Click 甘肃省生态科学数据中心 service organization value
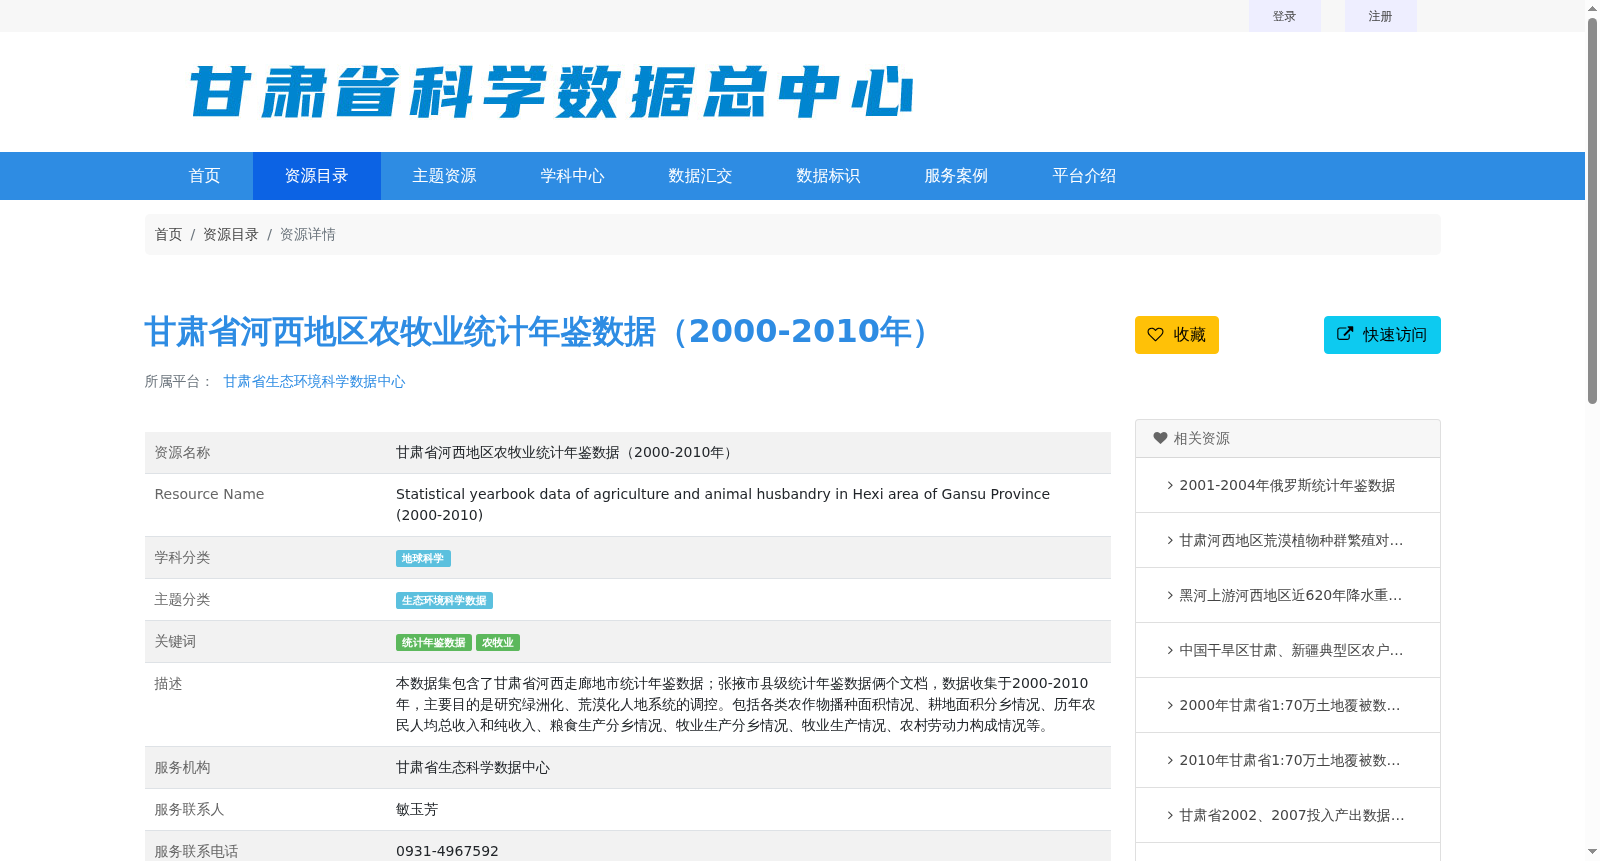The image size is (1600, 861). [x=473, y=767]
